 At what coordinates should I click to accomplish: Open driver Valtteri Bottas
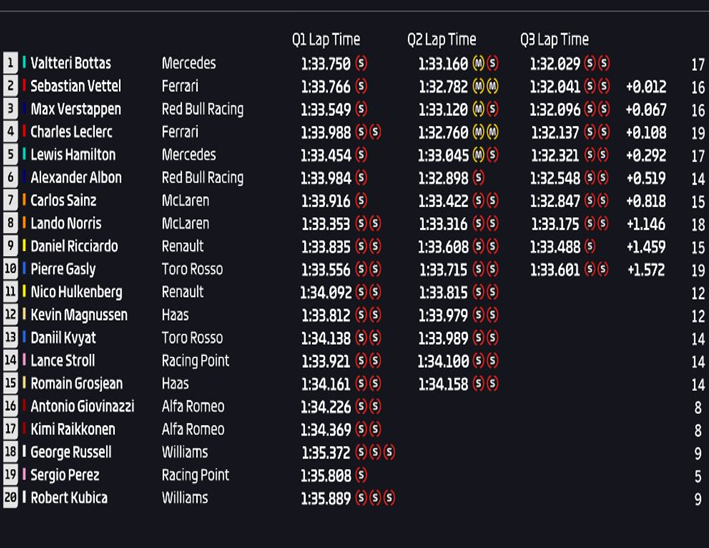click(70, 63)
